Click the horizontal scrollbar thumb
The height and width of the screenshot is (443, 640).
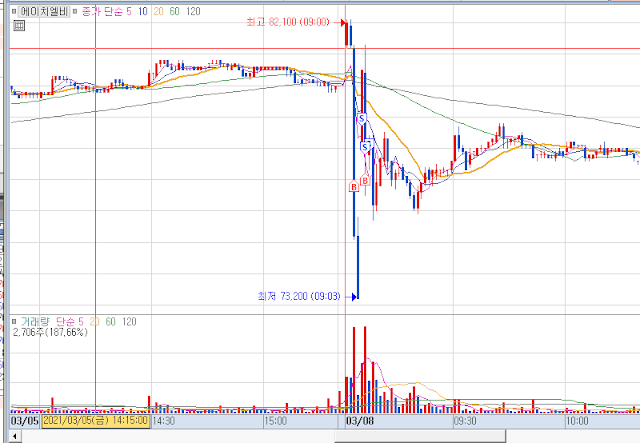pos(420,436)
